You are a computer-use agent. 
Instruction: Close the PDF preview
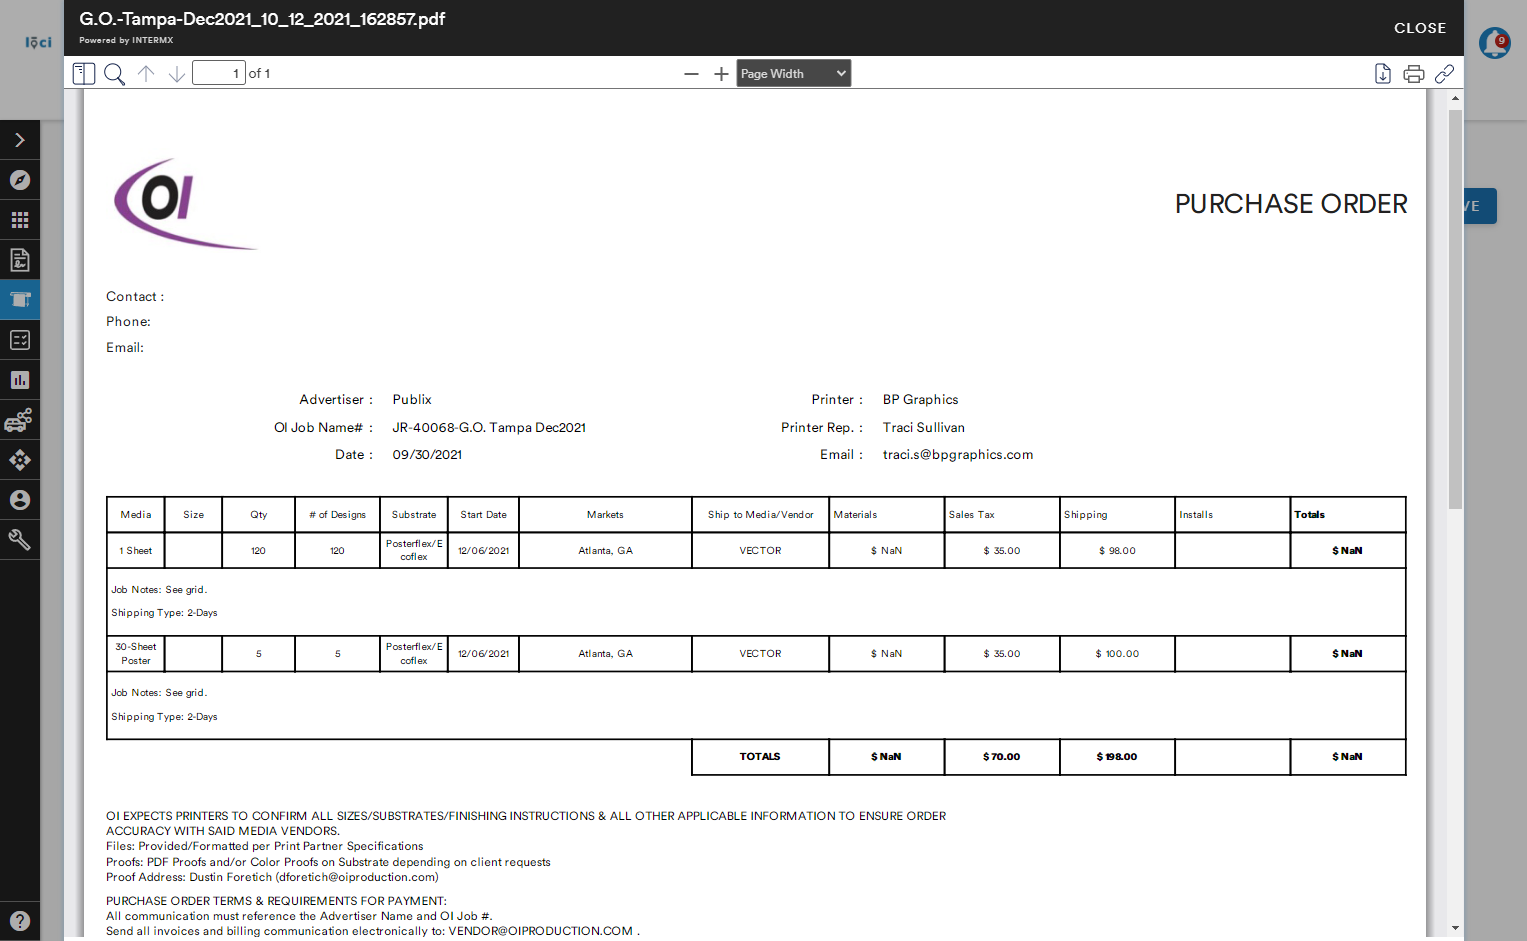click(1420, 28)
